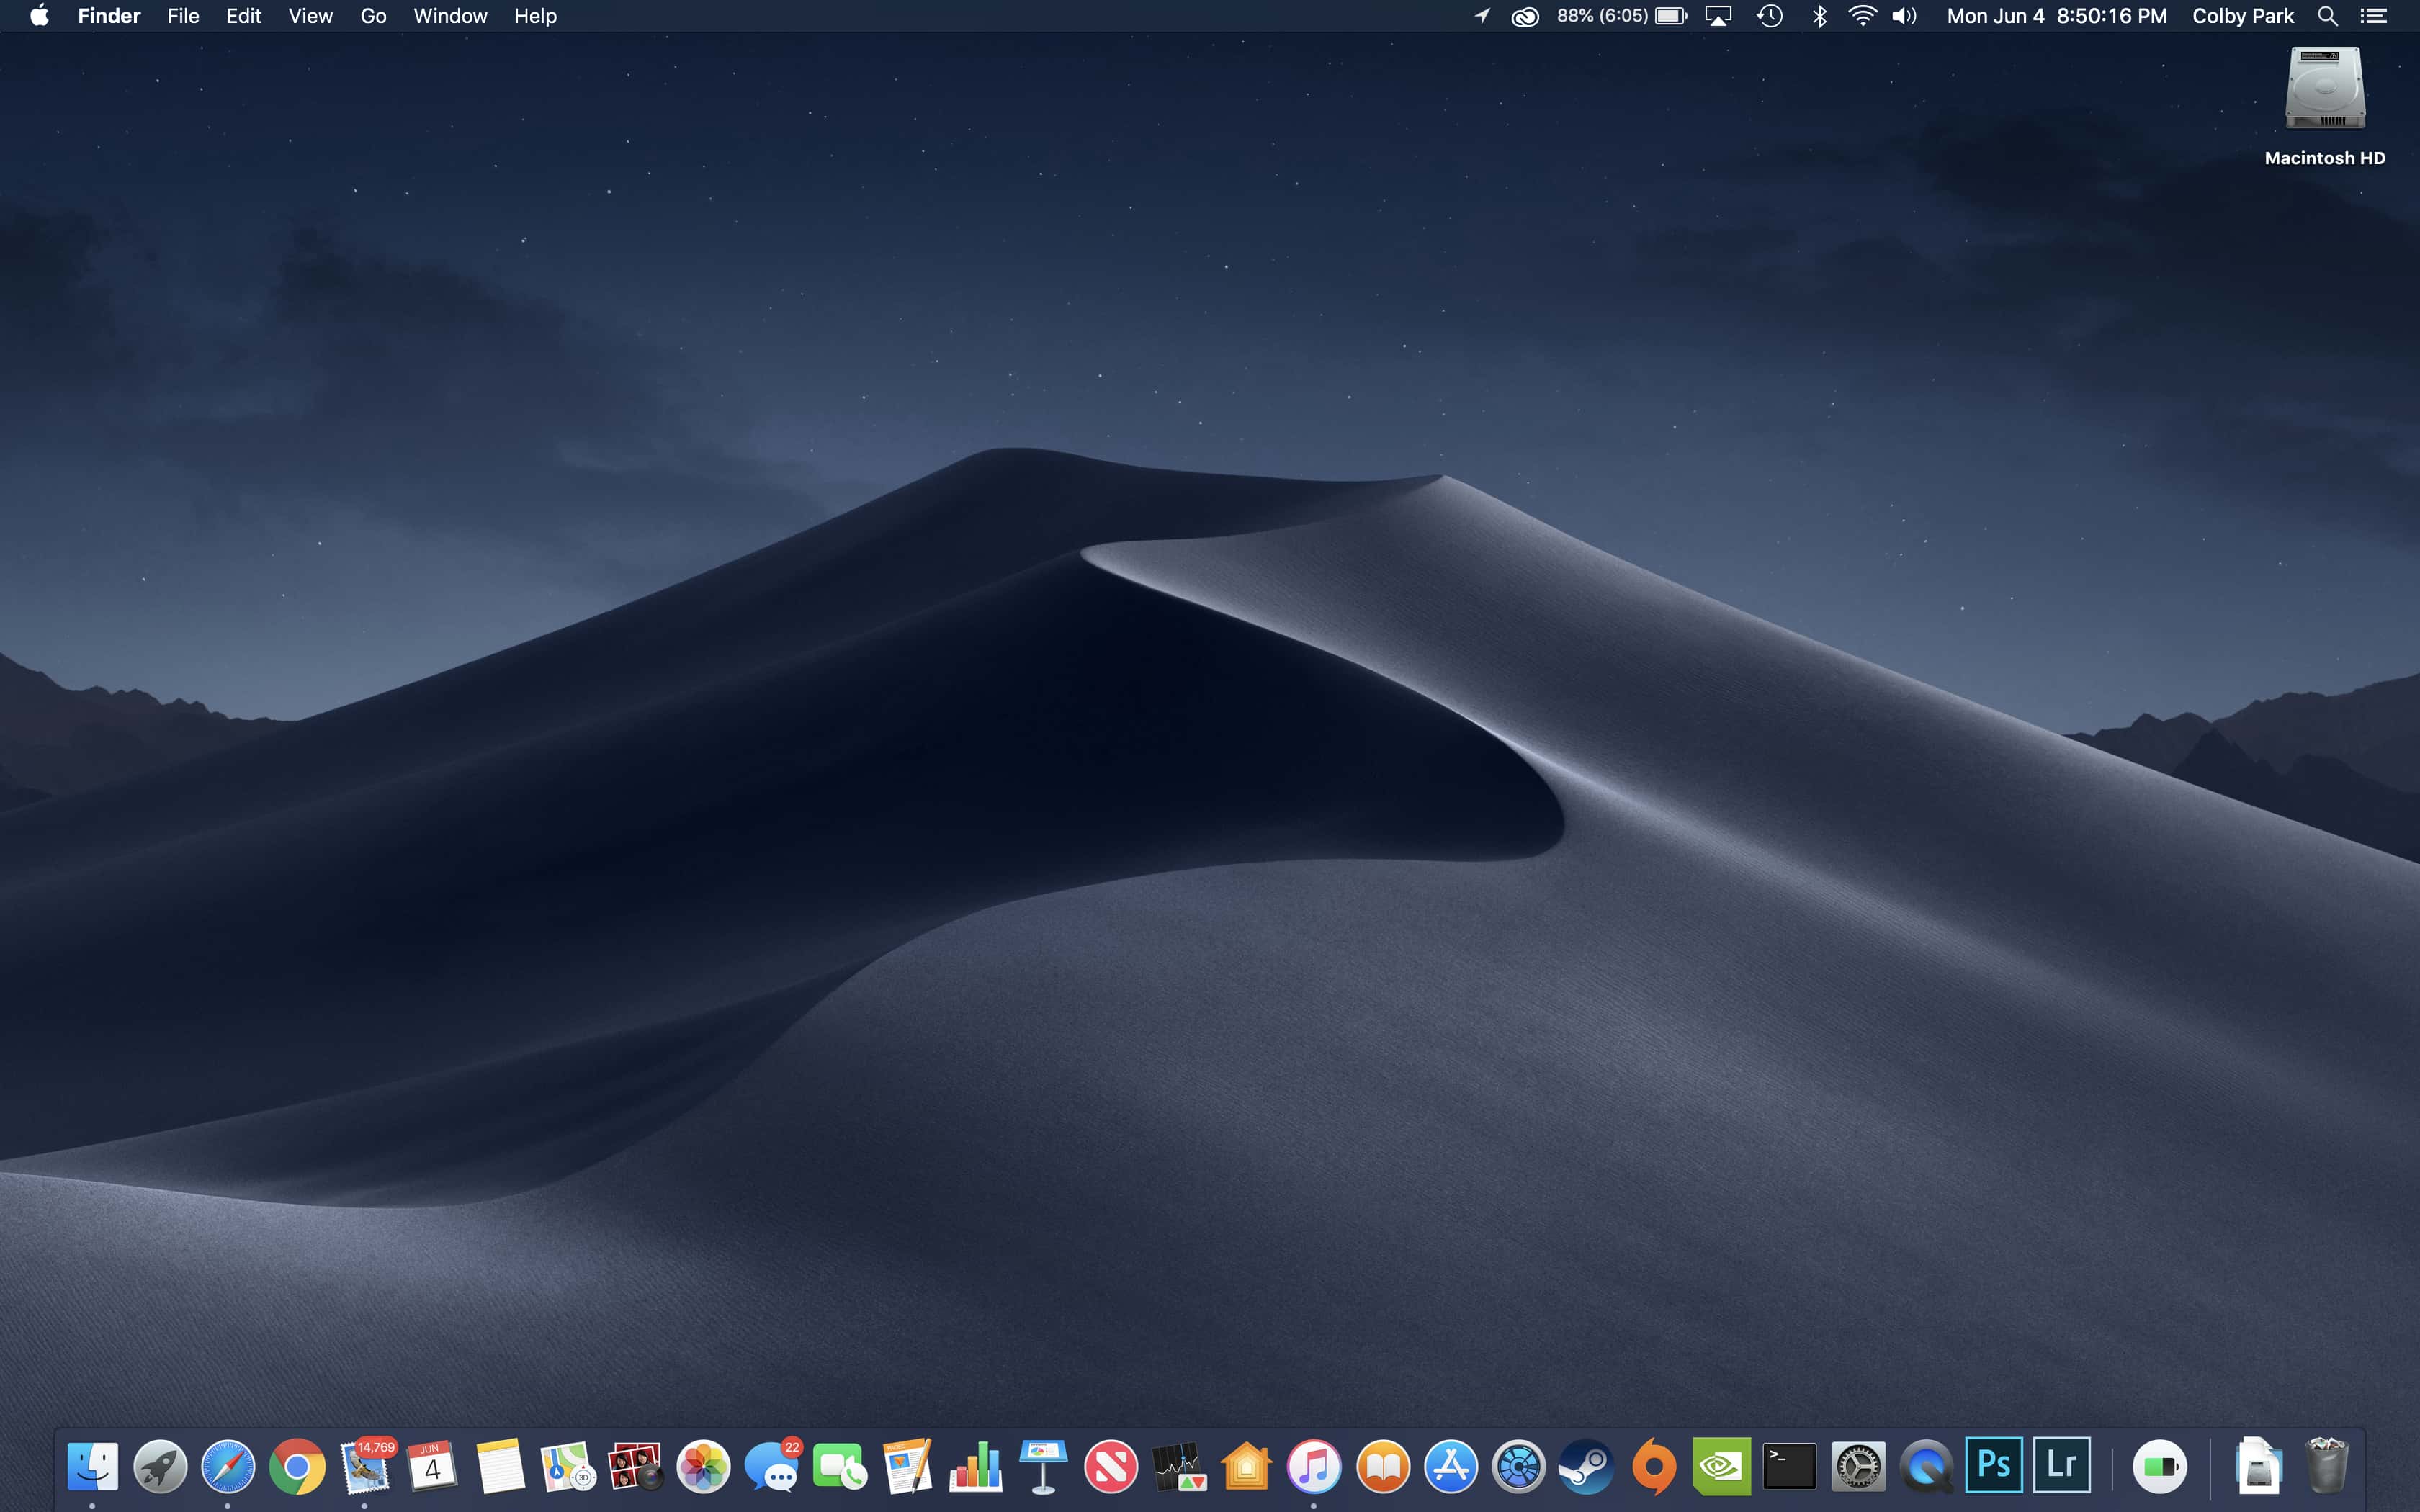Open Photo Booth in the Dock
This screenshot has width=2420, height=1512.
pos(636,1467)
